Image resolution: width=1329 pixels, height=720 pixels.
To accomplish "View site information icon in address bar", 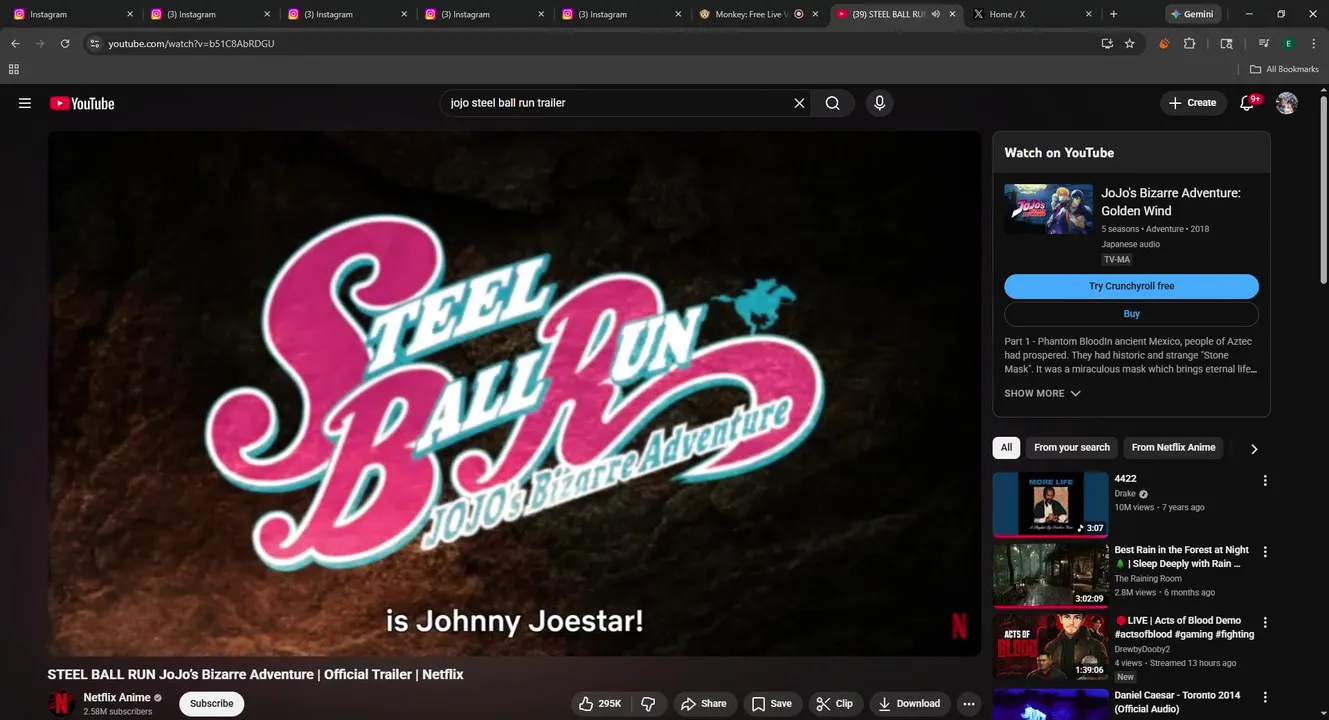I will pos(94,44).
